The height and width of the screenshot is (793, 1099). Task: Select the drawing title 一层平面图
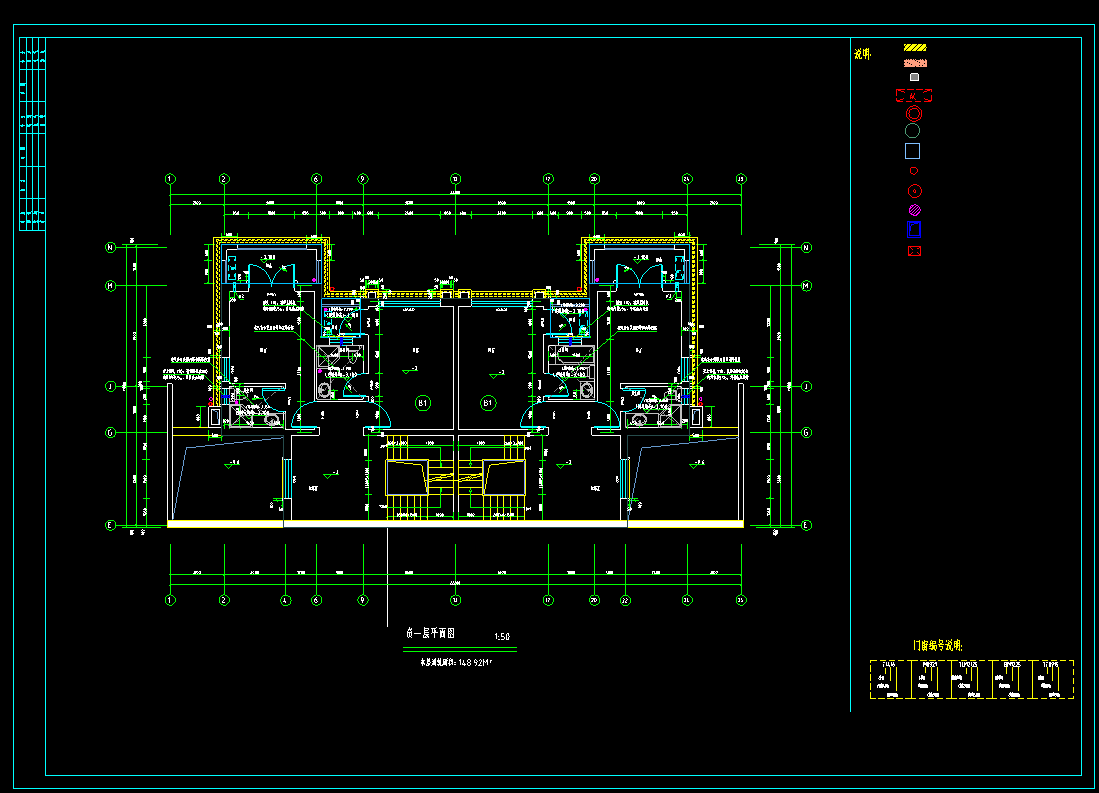tap(430, 633)
